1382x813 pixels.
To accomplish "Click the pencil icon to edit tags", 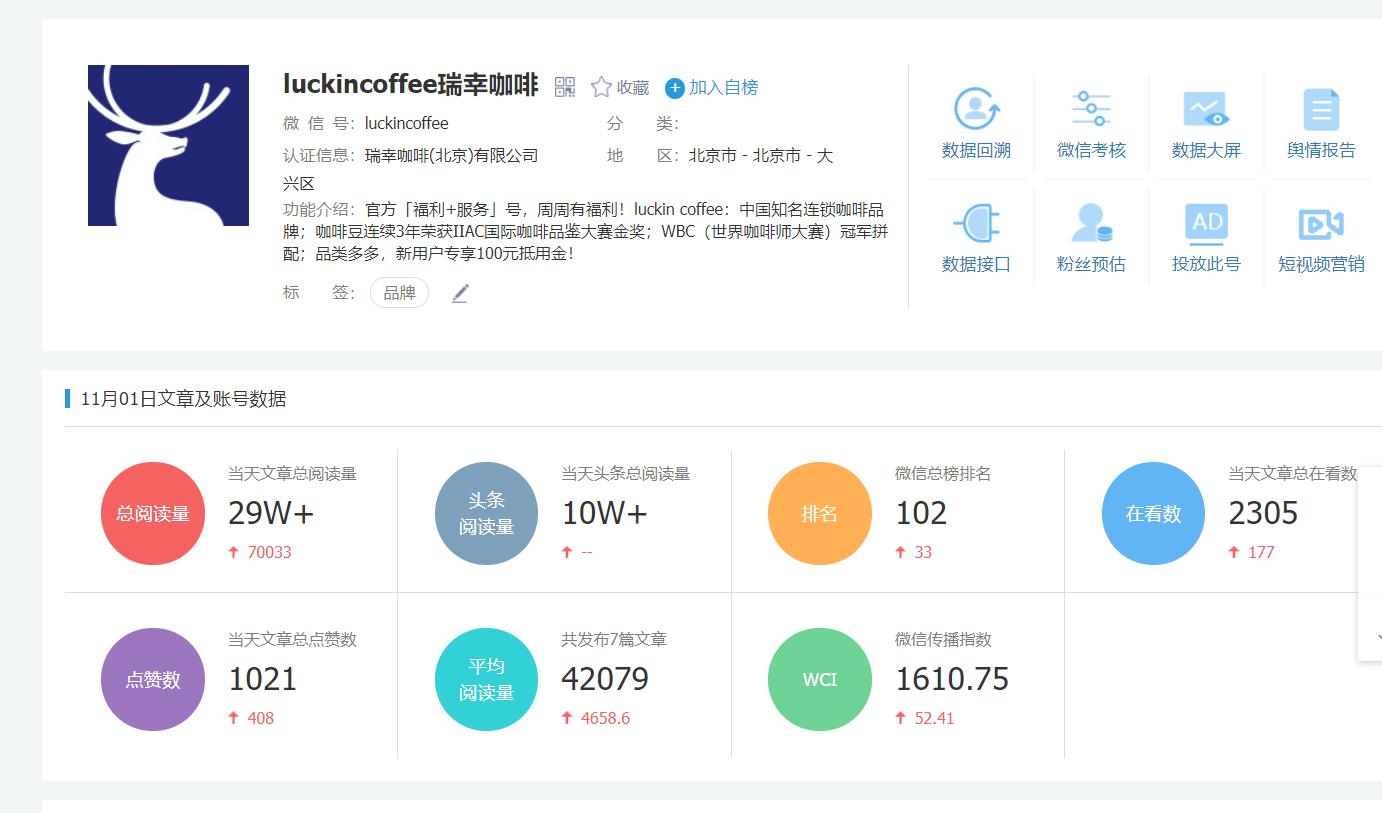I will pyautogui.click(x=459, y=293).
